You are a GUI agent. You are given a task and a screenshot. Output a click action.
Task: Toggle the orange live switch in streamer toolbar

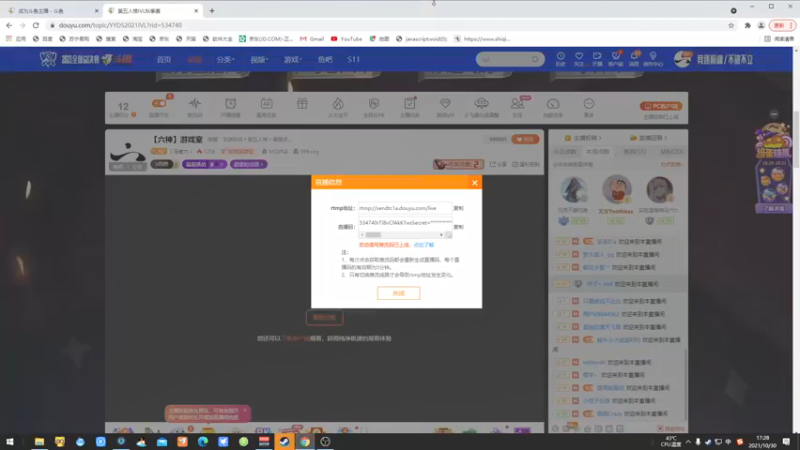click(159, 104)
